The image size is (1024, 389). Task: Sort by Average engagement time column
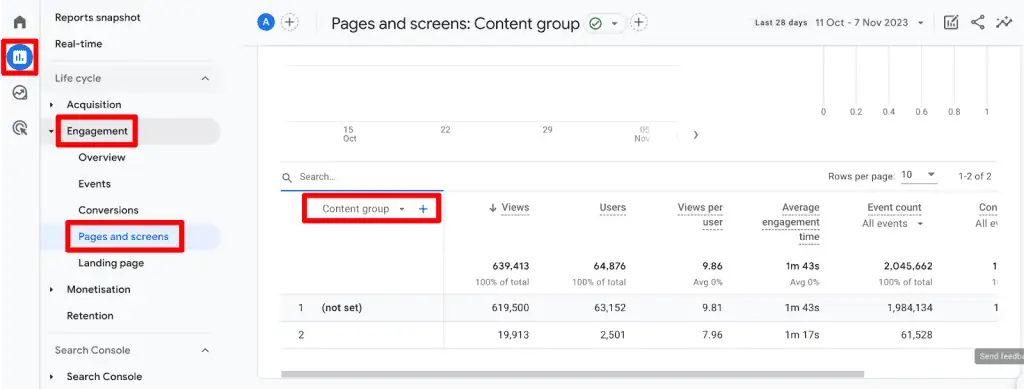(790, 222)
